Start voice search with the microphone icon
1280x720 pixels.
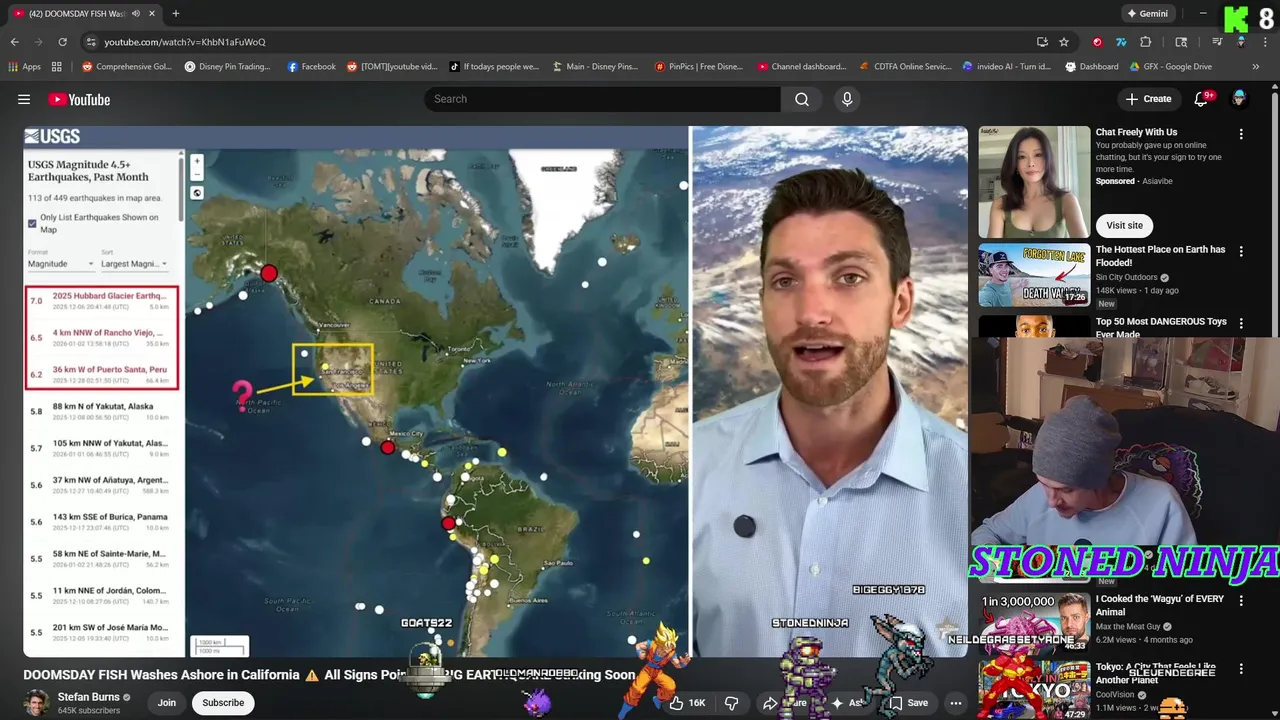pyautogui.click(x=847, y=99)
